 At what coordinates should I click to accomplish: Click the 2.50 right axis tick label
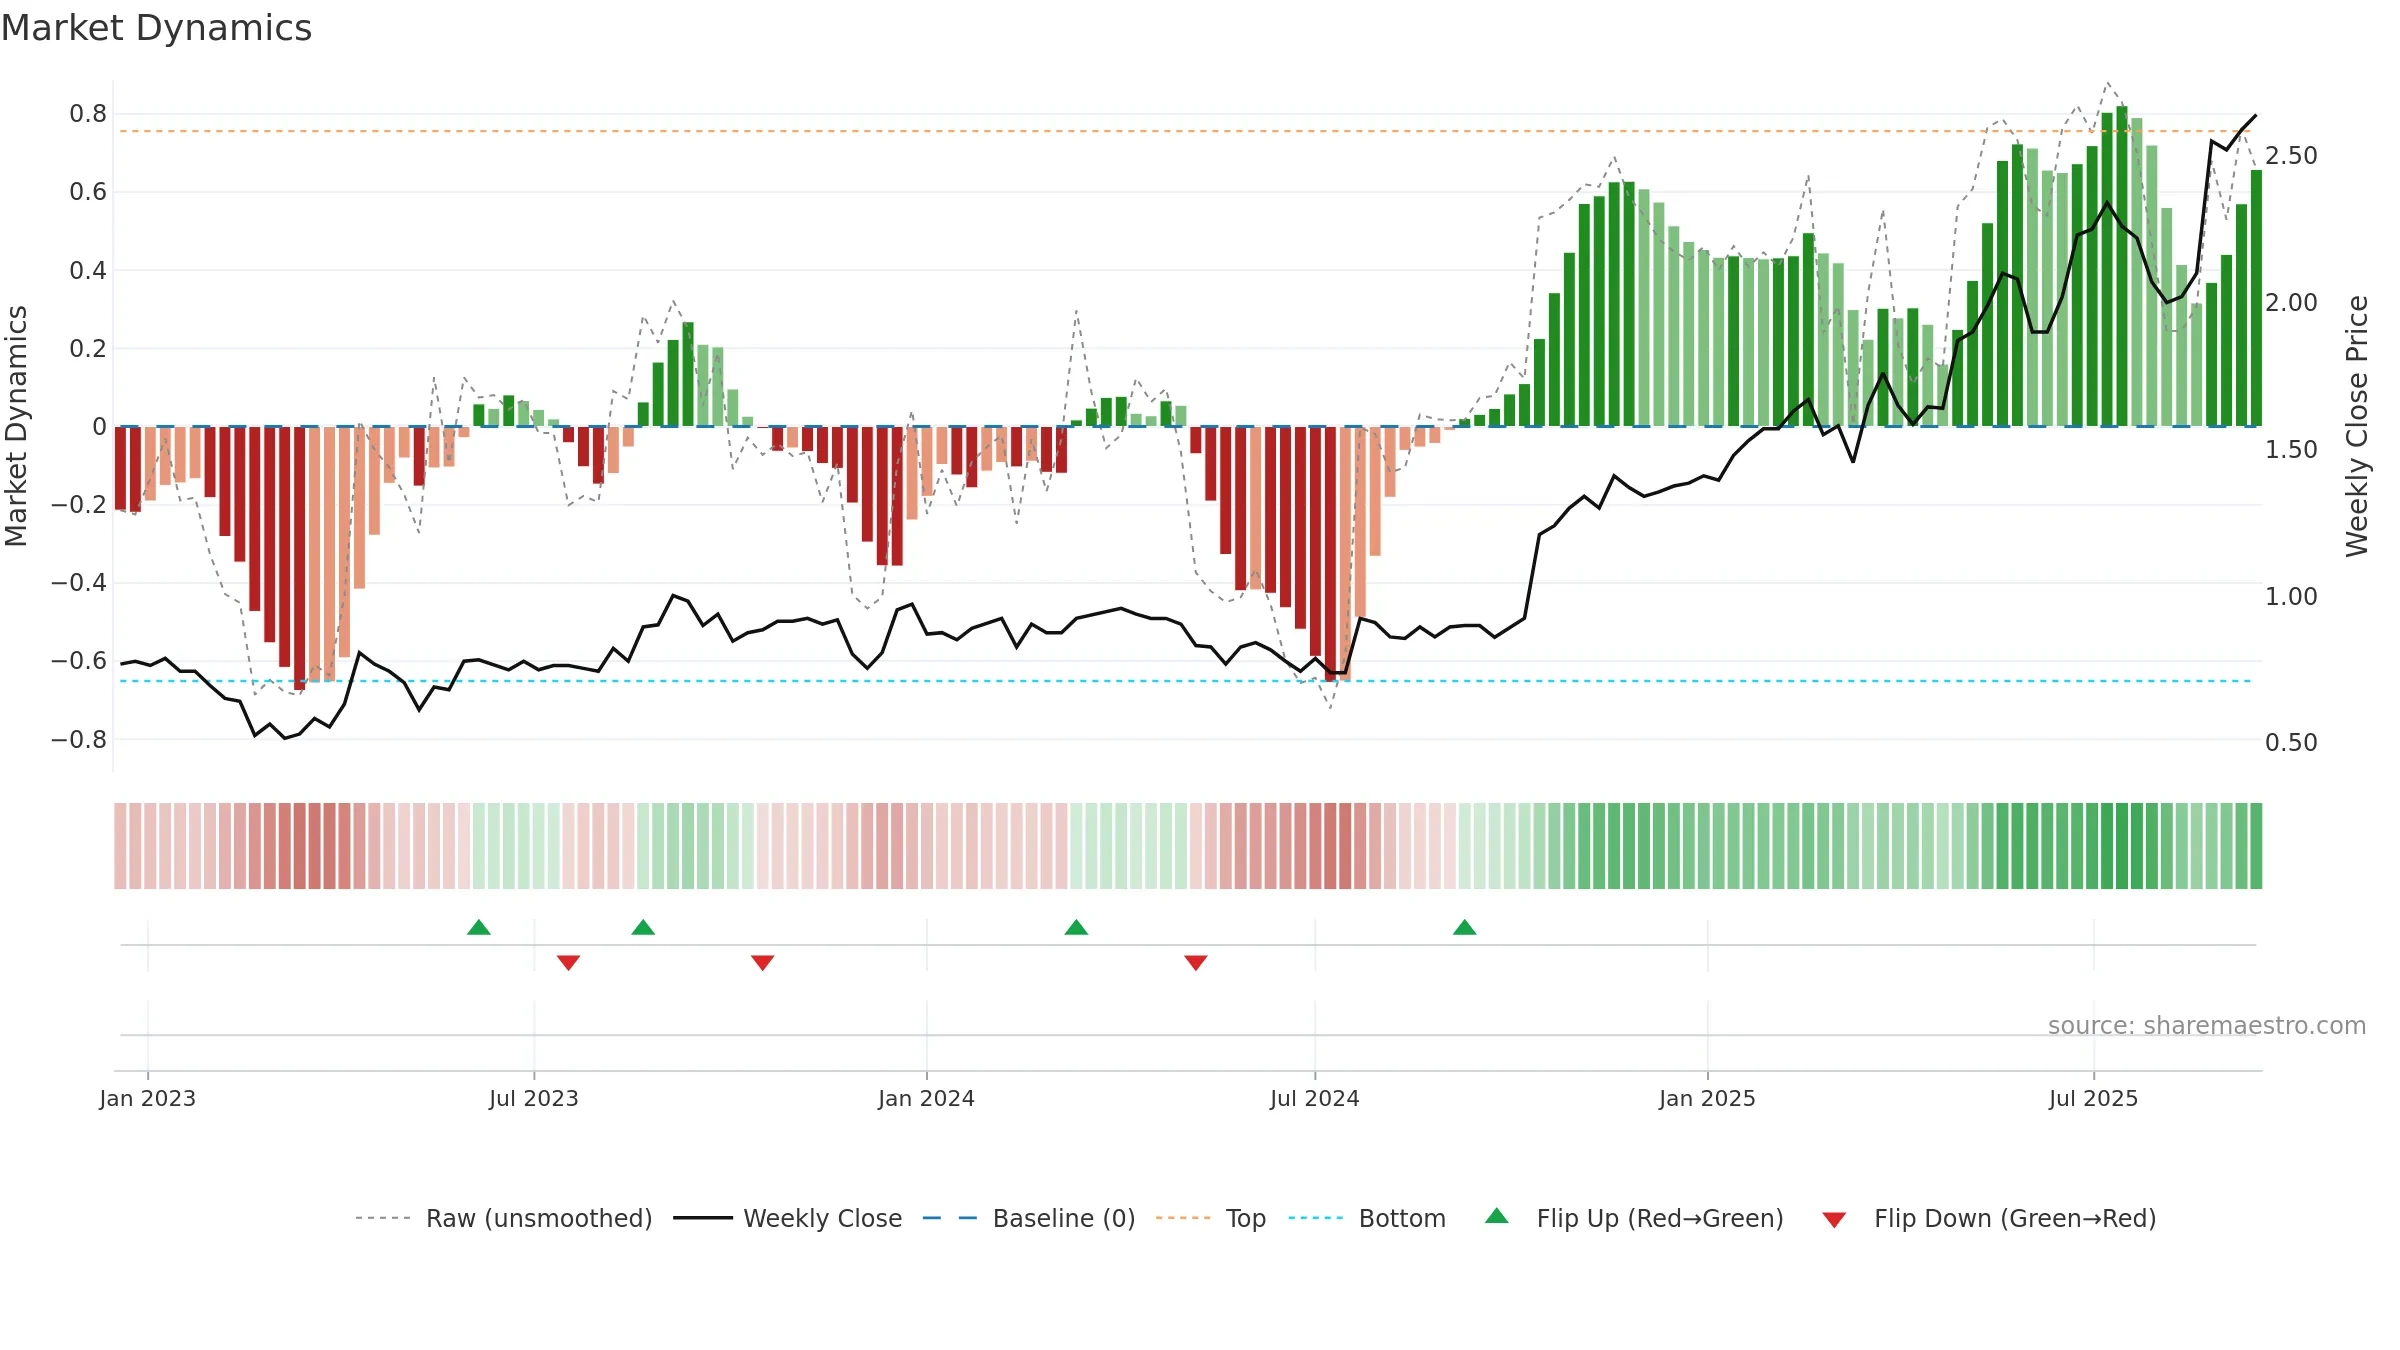pos(2291,156)
